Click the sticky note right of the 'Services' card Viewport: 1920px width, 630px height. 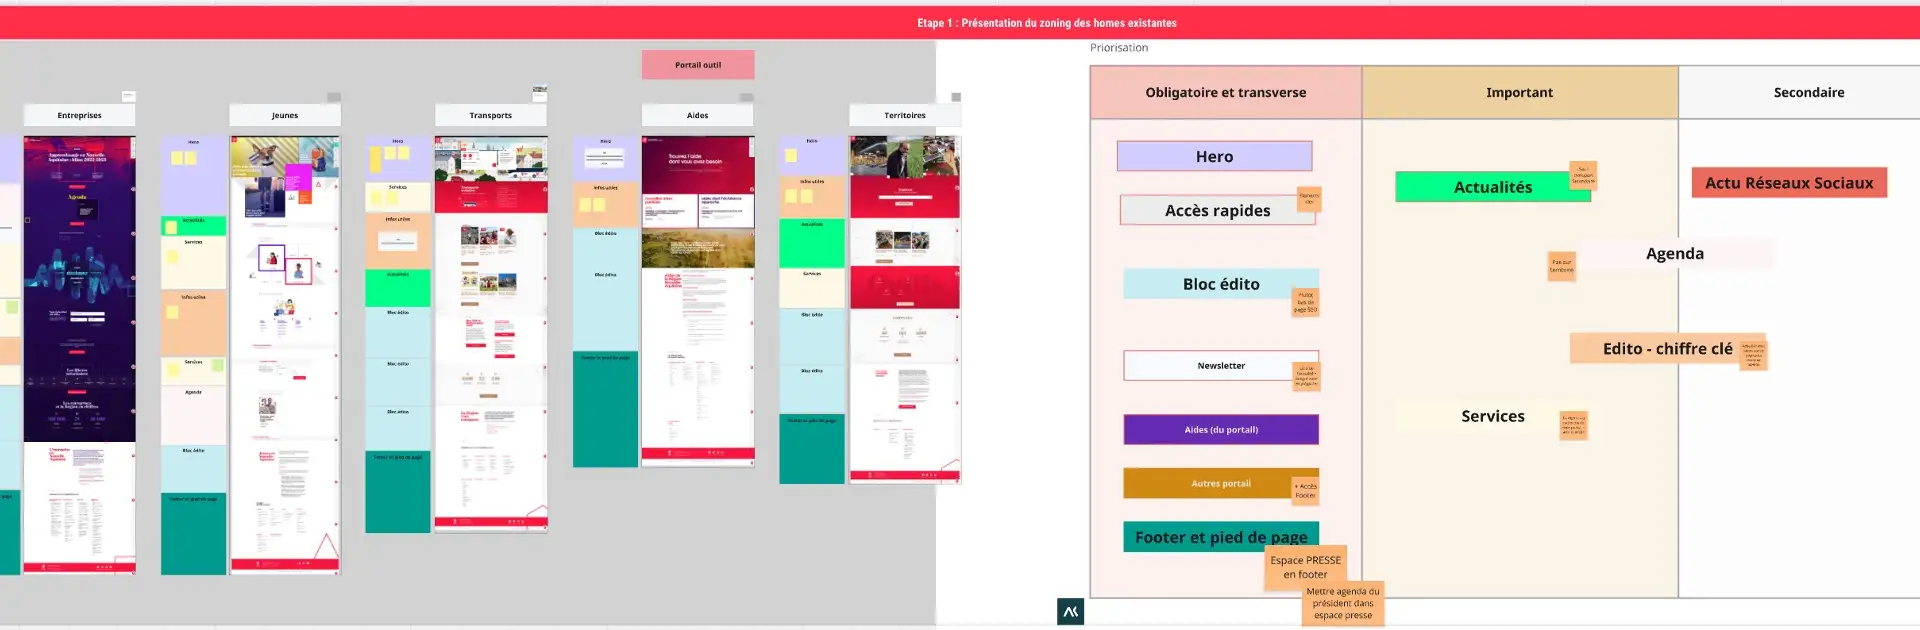coord(1574,425)
